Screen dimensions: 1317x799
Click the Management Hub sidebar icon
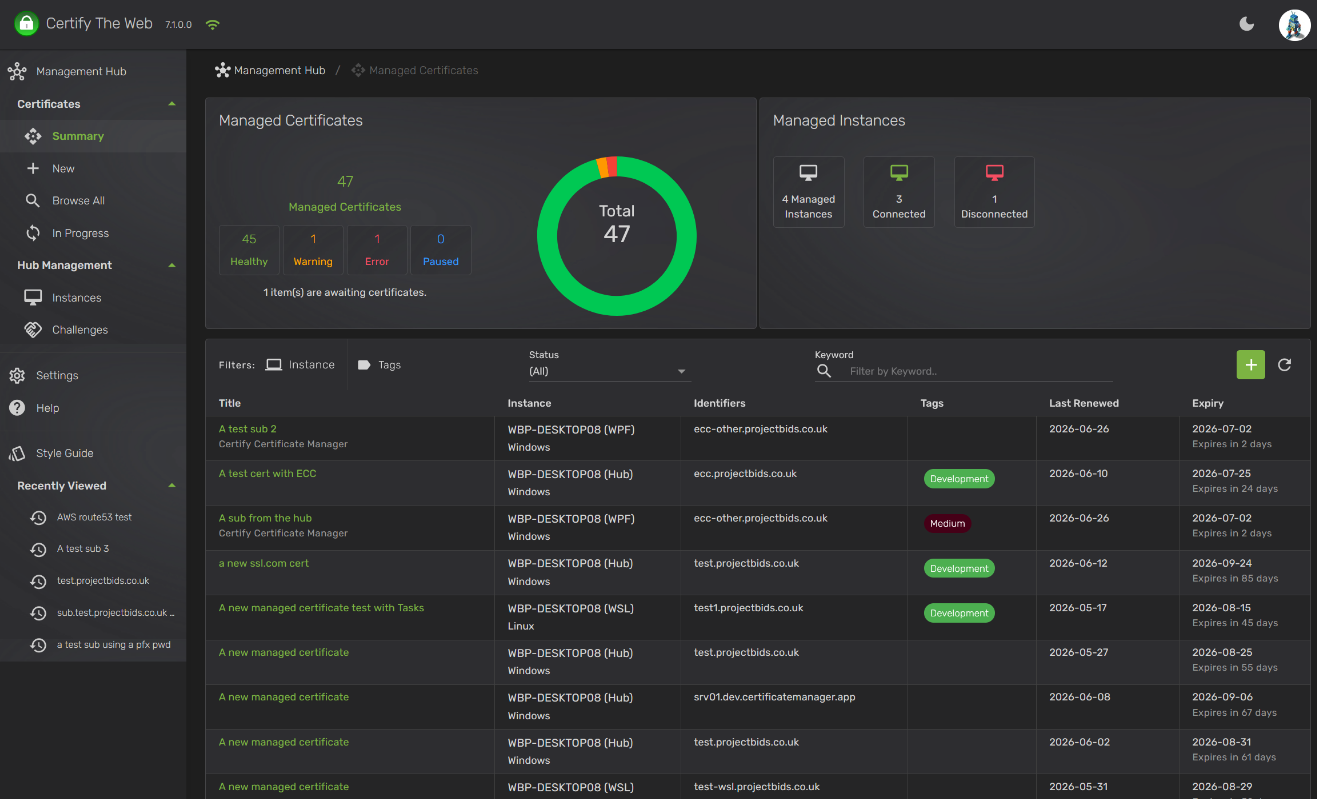click(17, 72)
